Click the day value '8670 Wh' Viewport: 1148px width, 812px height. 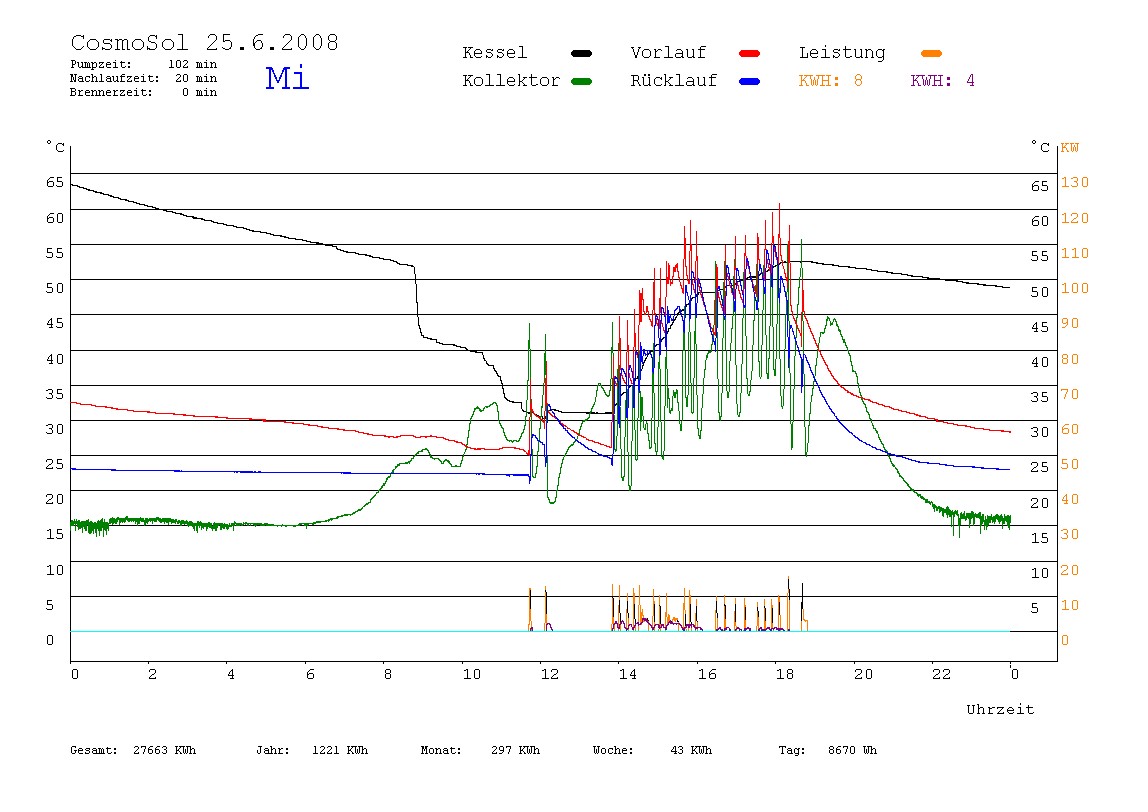point(852,750)
